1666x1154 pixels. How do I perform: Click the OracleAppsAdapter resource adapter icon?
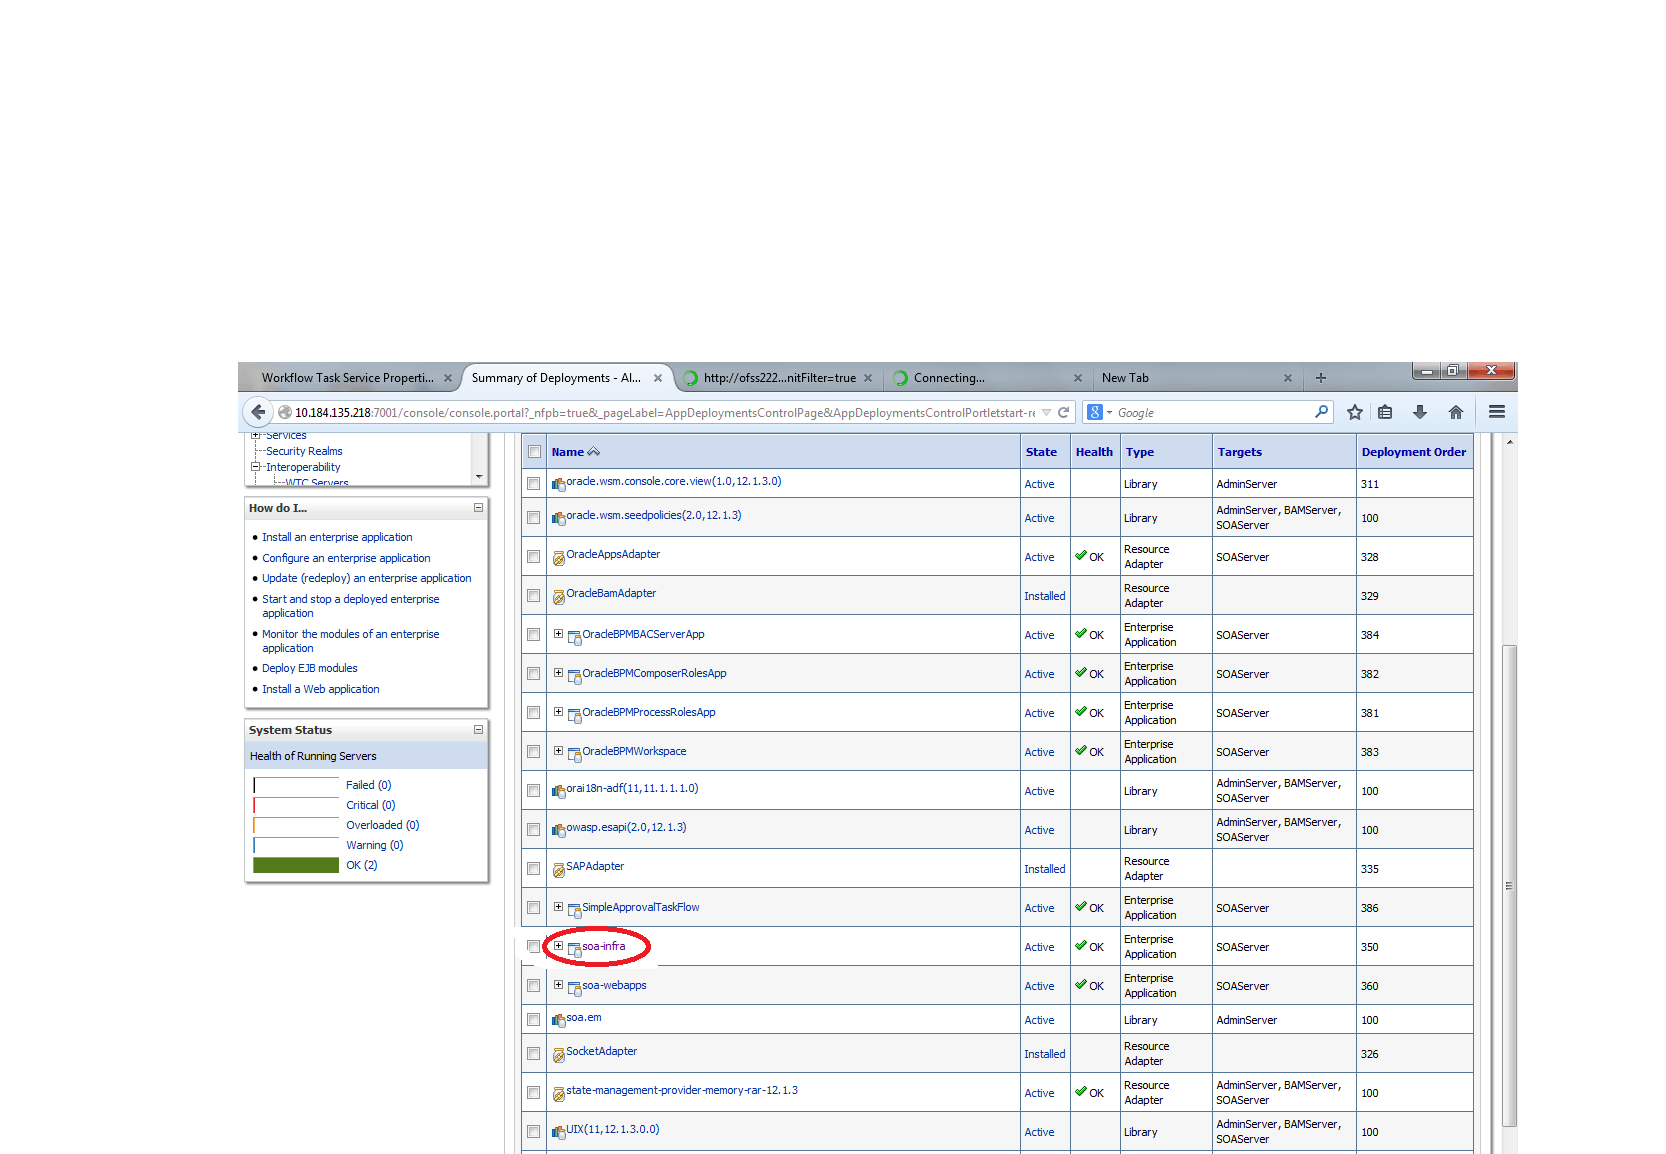559,558
